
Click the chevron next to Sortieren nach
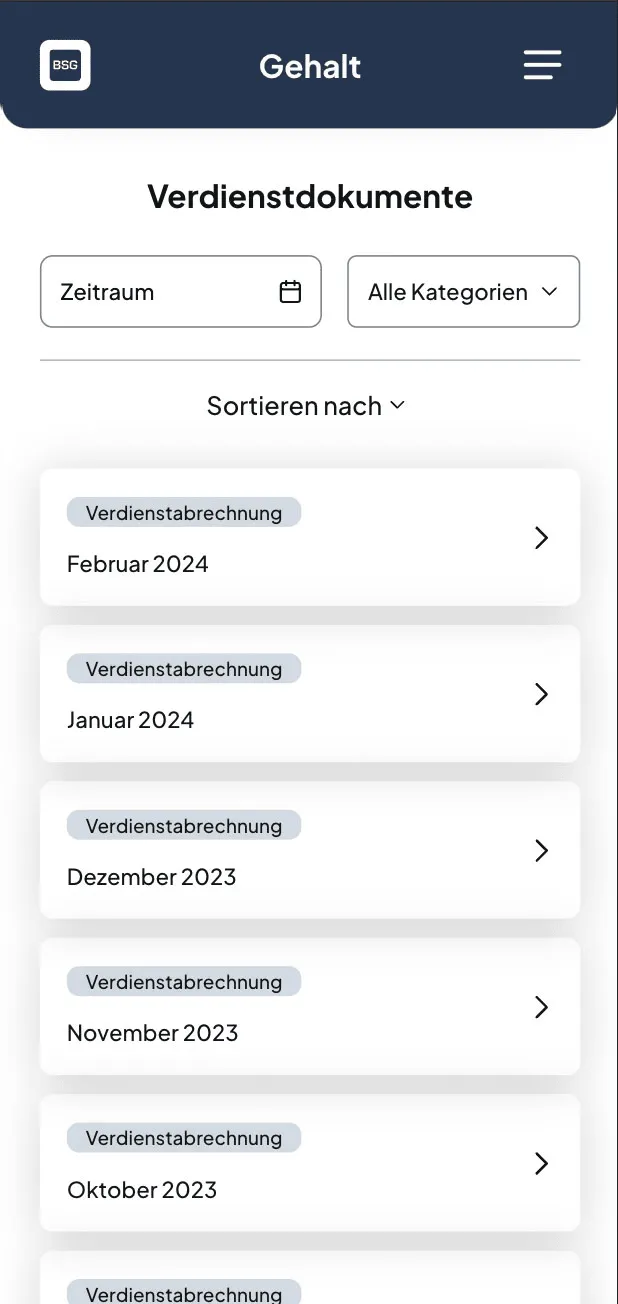click(x=397, y=405)
